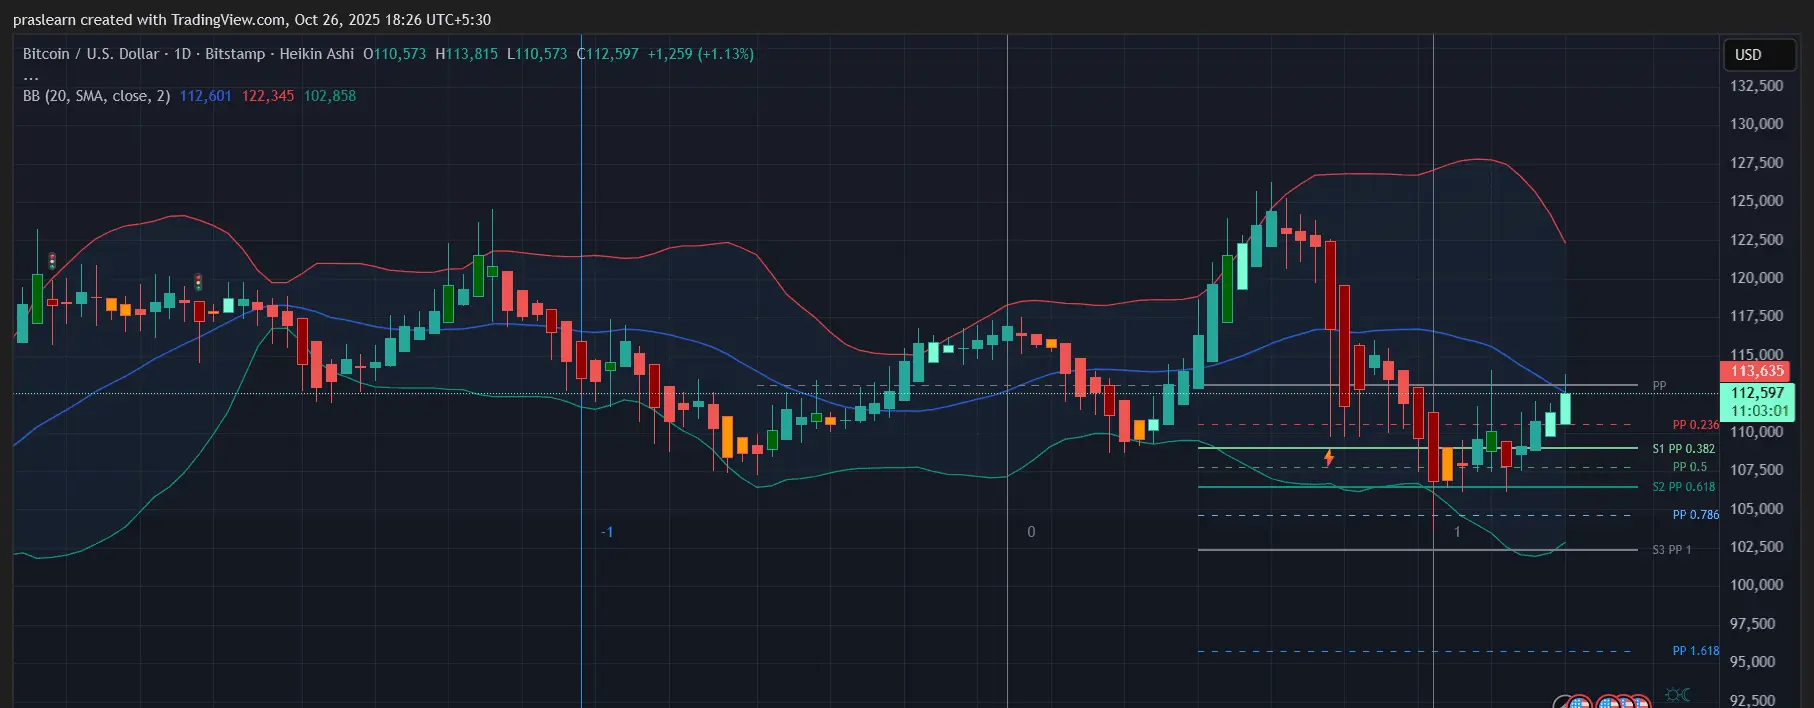Click the red BB upper value 122,345

pyautogui.click(x=268, y=96)
